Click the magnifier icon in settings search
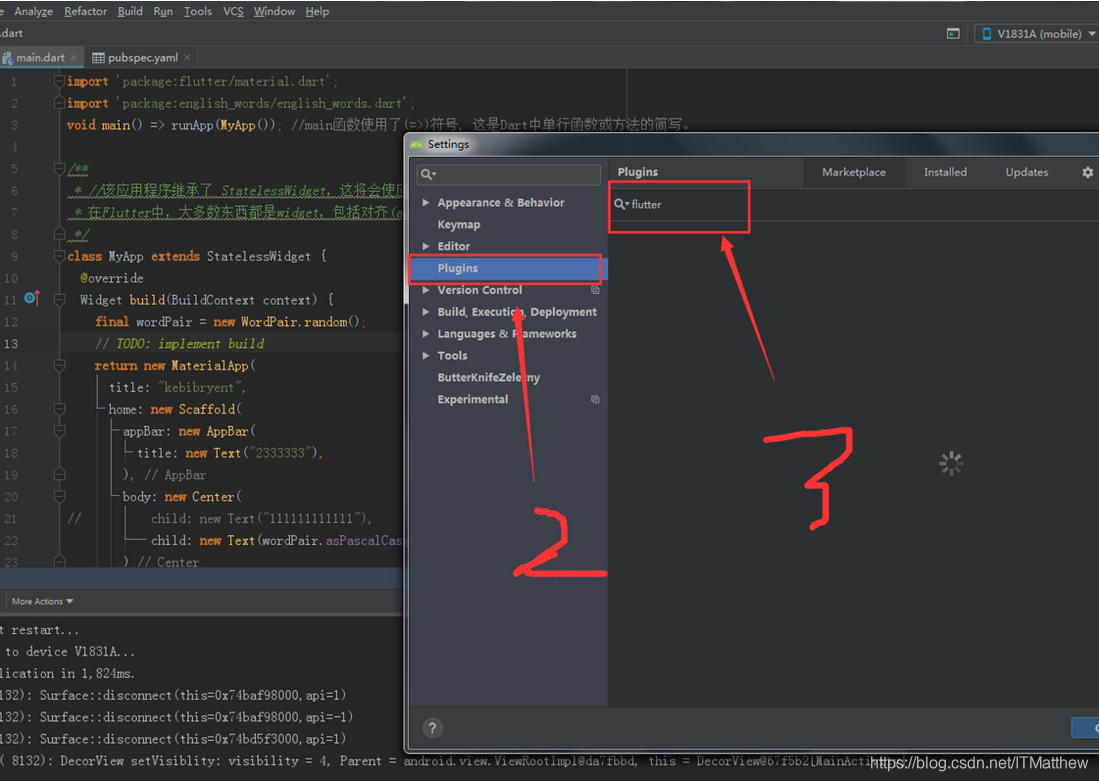The height and width of the screenshot is (782, 1099). 428,174
